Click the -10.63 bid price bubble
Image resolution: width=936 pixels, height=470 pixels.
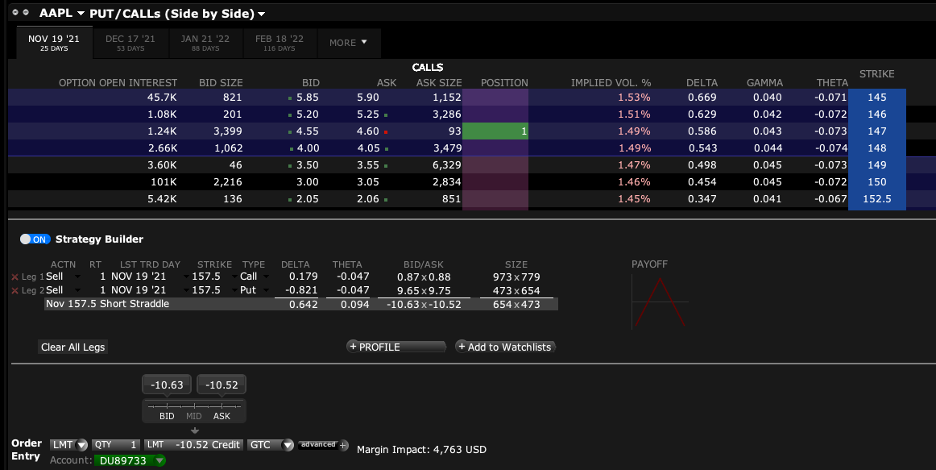click(x=167, y=385)
